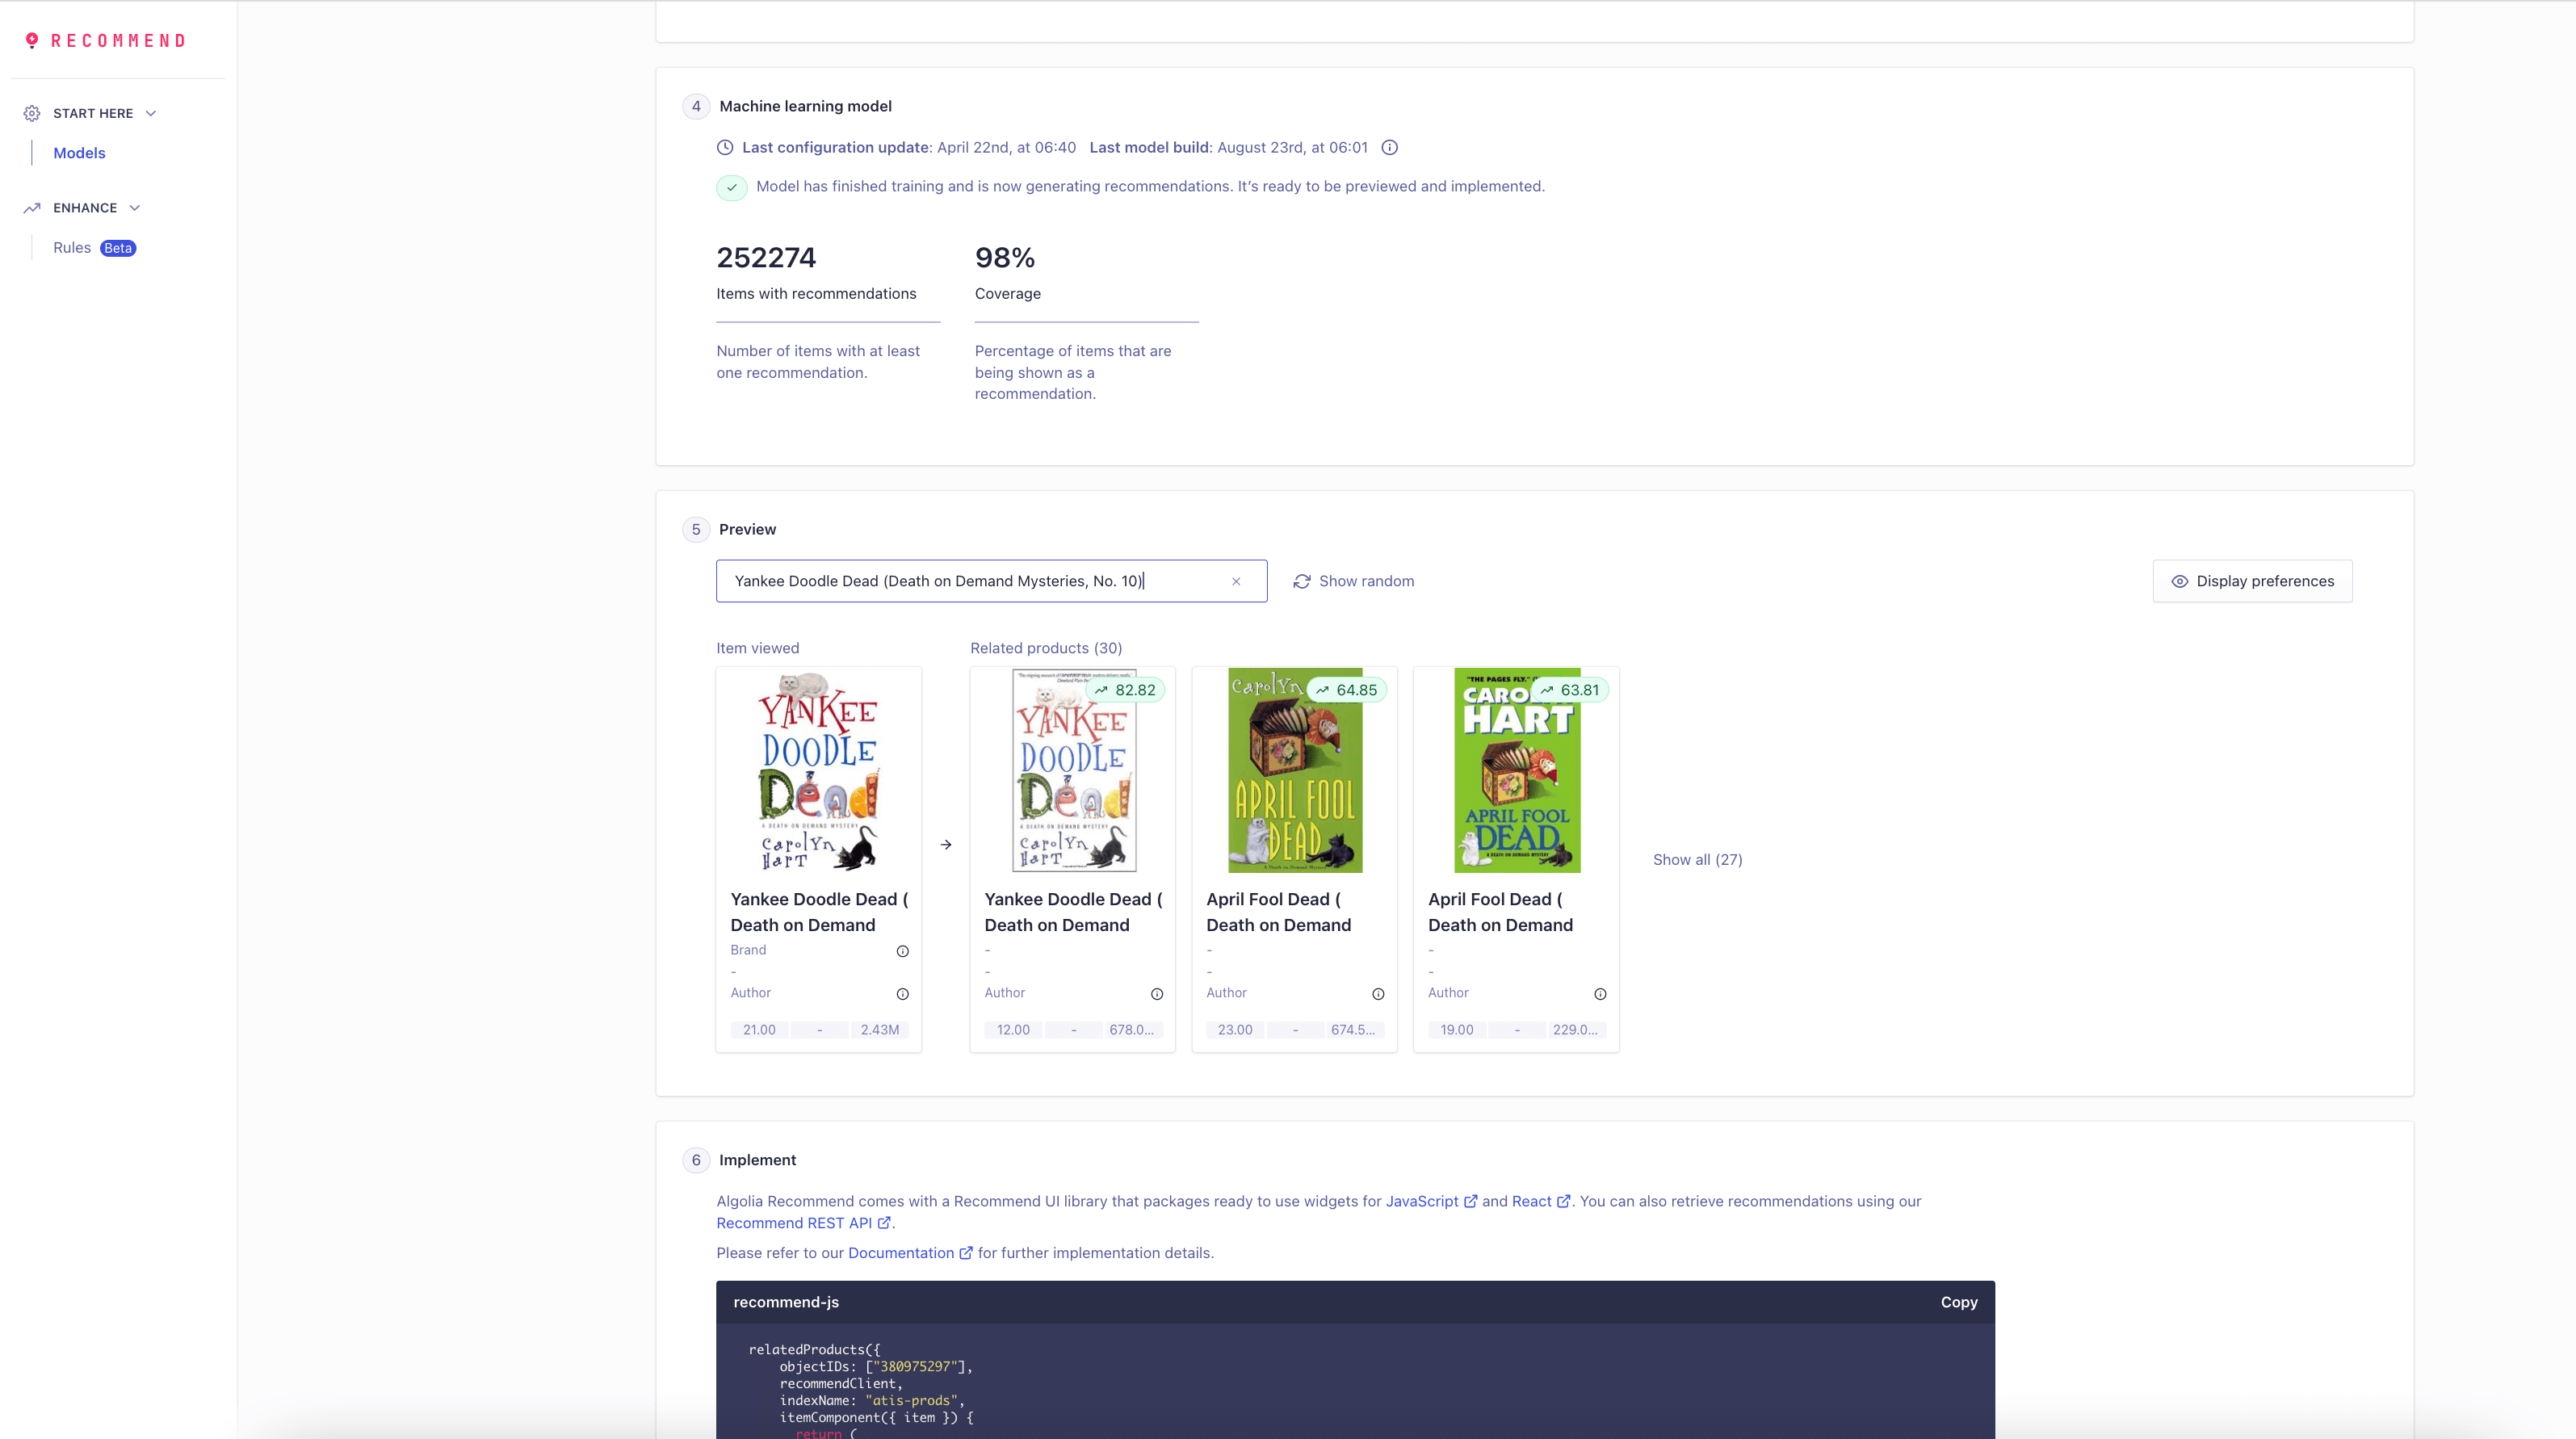Click the info icon next to Last model build
Viewport: 2576px width, 1439px height.
(x=1392, y=147)
